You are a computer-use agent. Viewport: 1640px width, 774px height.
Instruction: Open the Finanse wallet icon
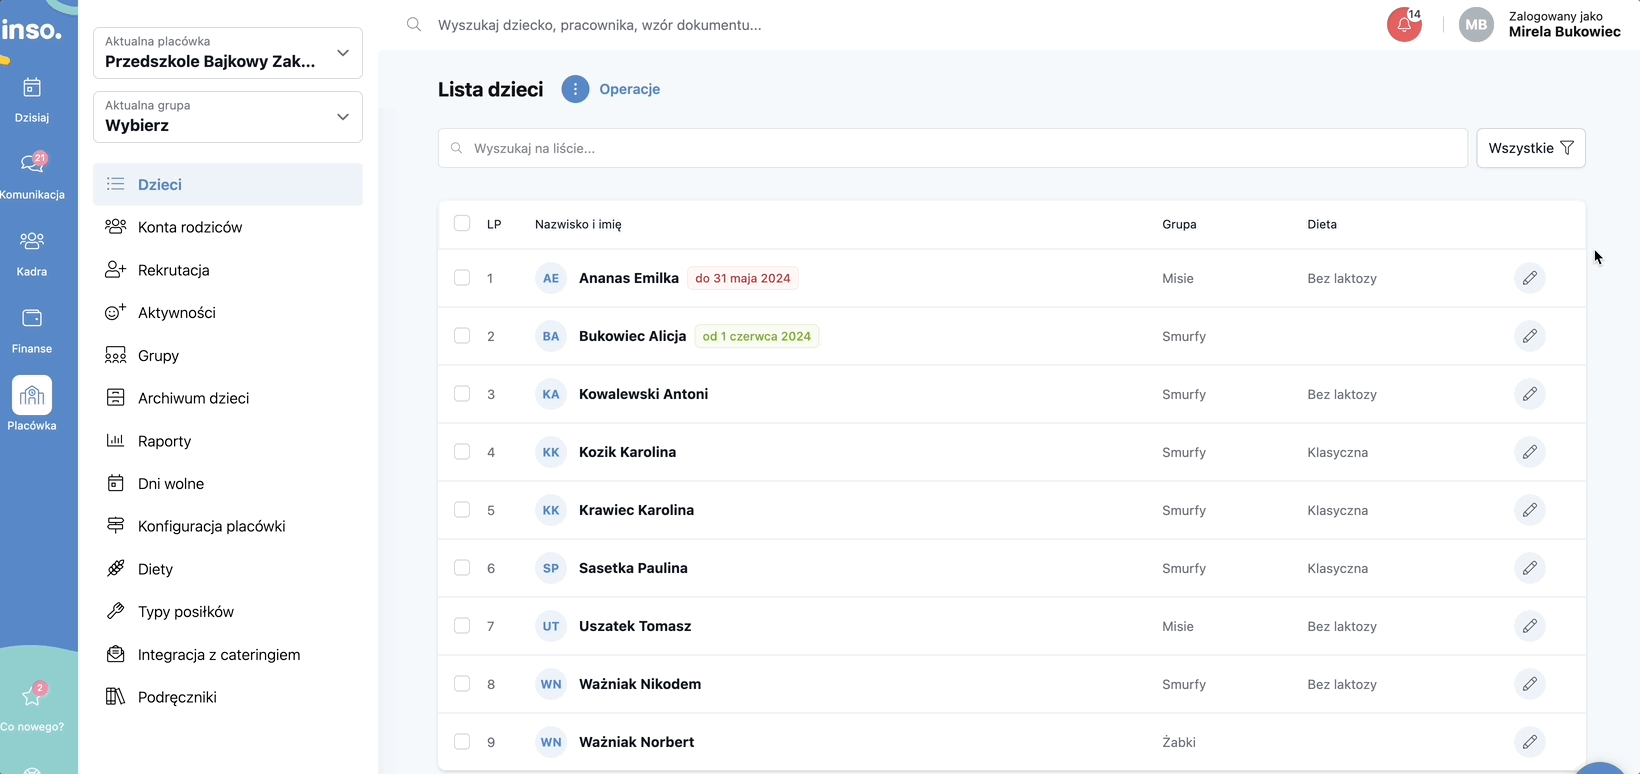(32, 318)
